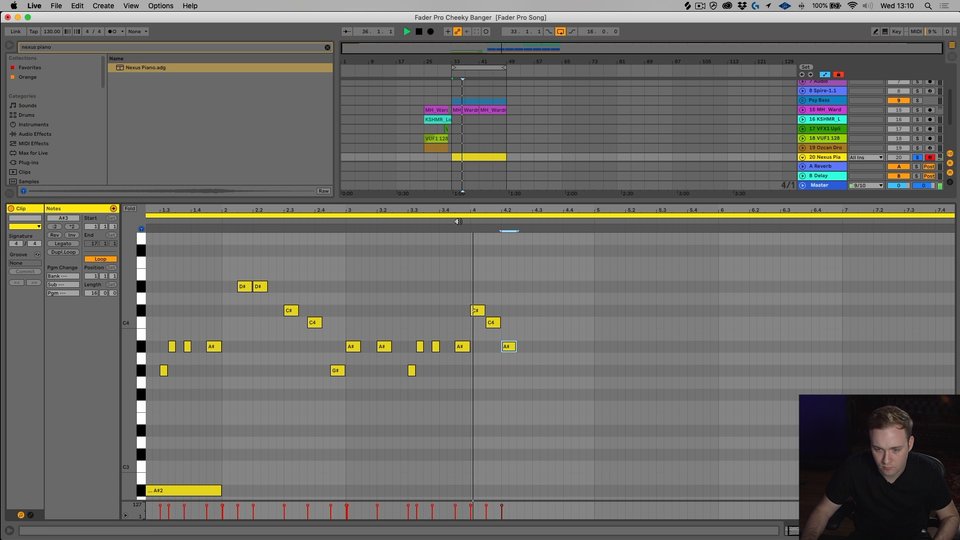Open the Drums category
This screenshot has width=960, height=540.
(26, 115)
